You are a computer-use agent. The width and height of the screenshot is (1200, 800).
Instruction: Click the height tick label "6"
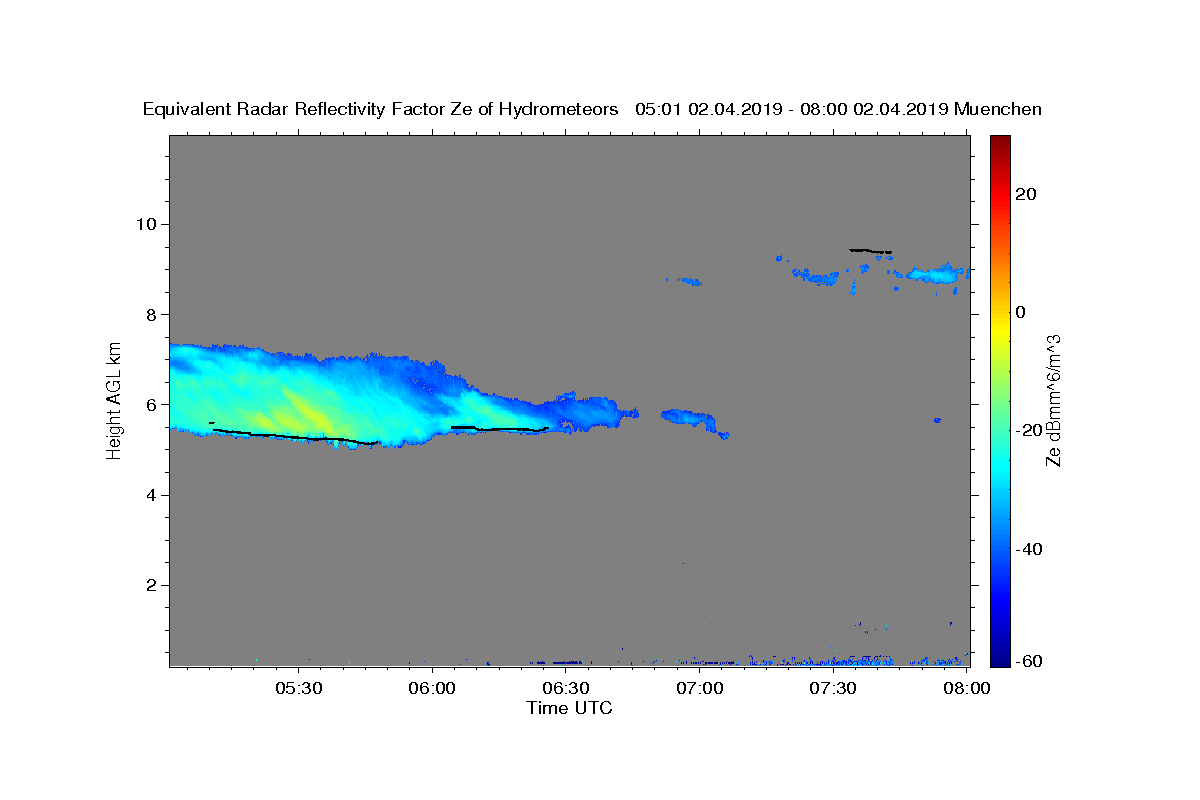click(152, 404)
